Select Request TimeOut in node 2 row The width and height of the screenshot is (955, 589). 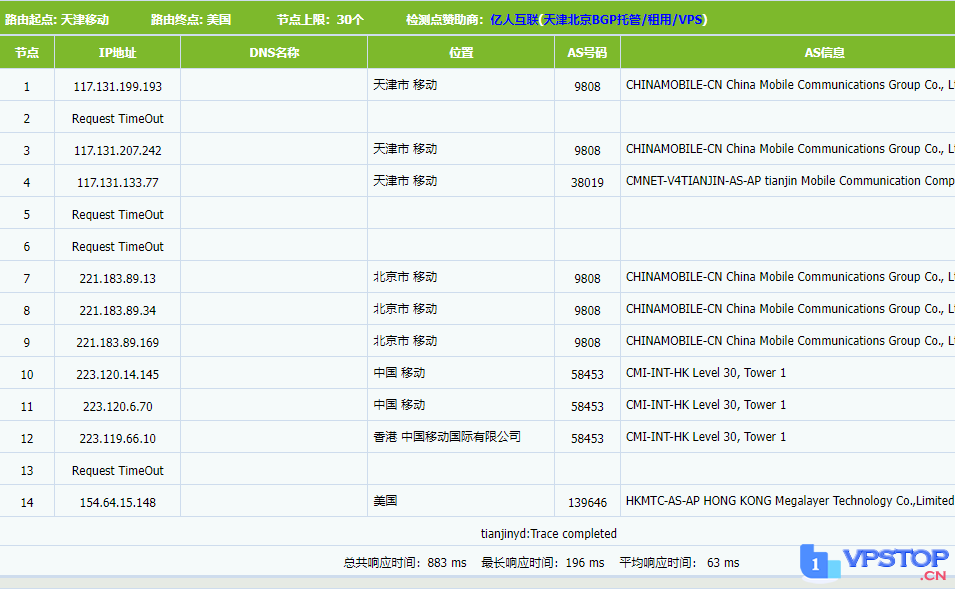tap(118, 119)
